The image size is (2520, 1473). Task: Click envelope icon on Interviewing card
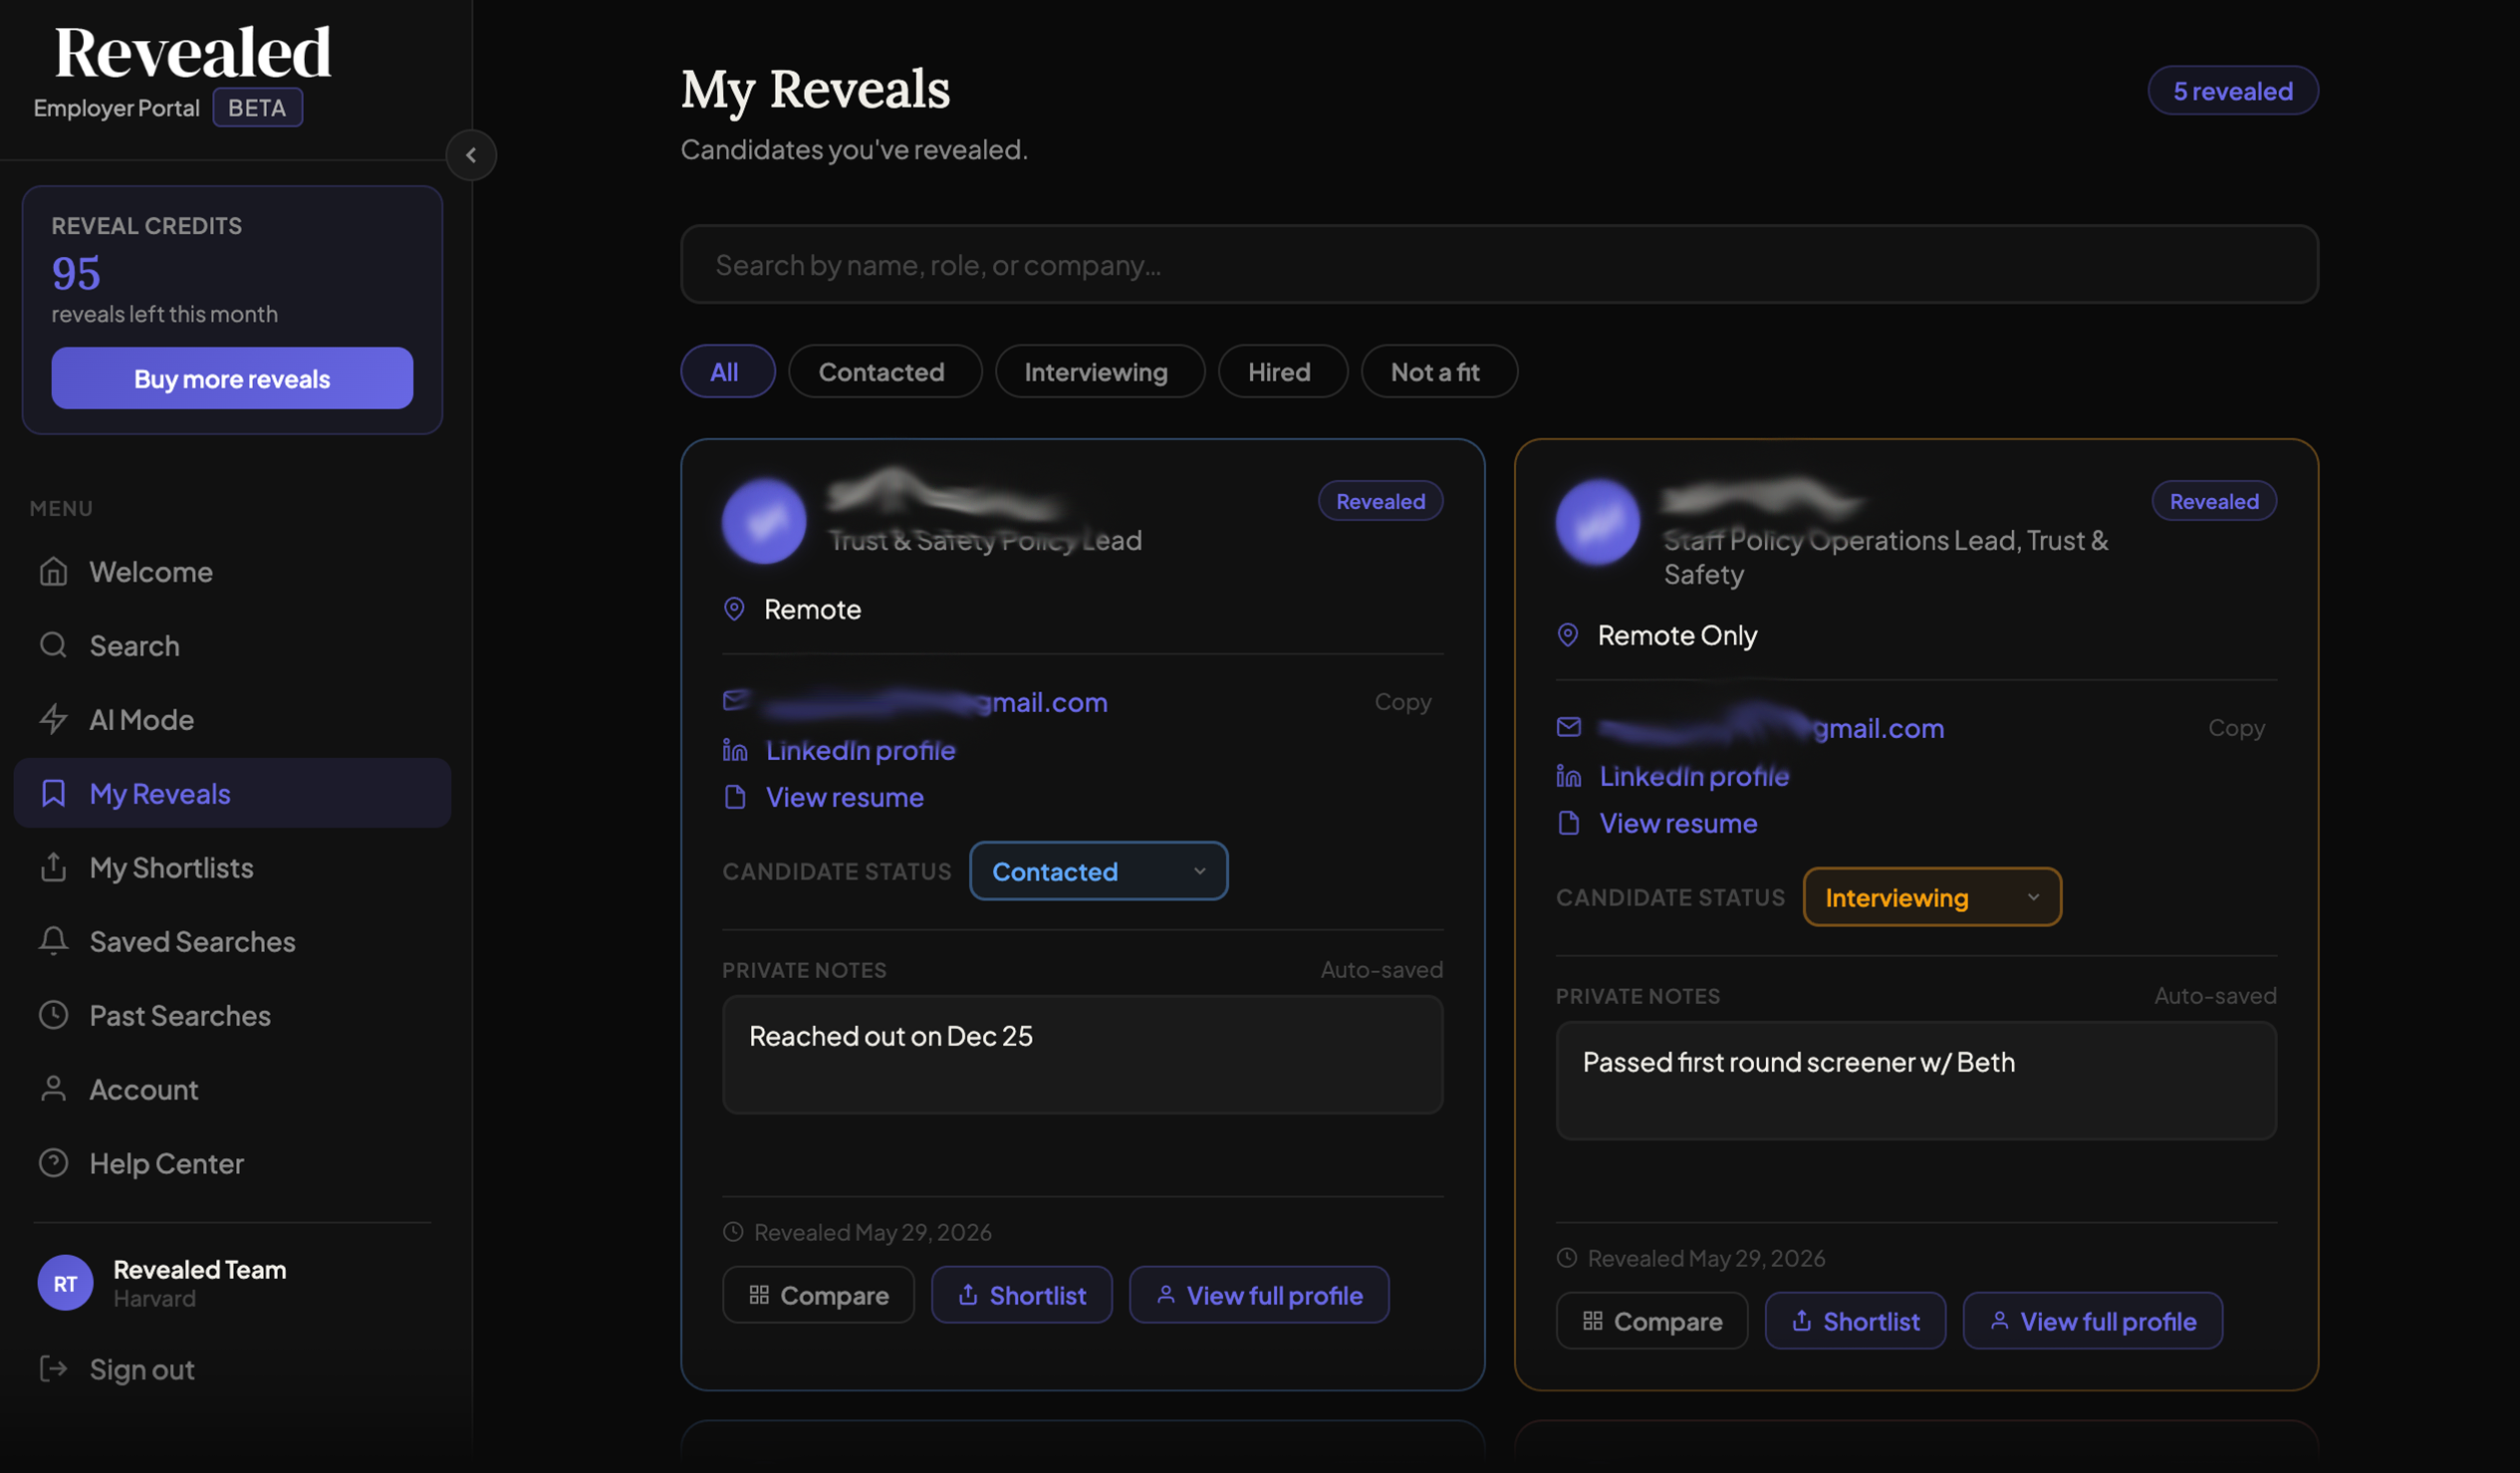point(1569,727)
